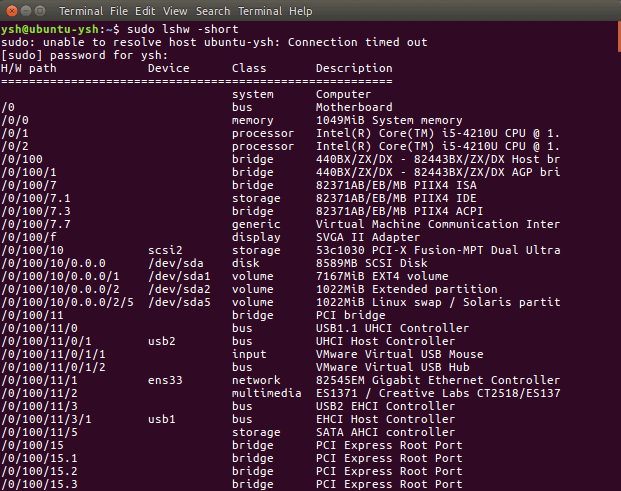Minimize the terminal window

tap(26, 11)
